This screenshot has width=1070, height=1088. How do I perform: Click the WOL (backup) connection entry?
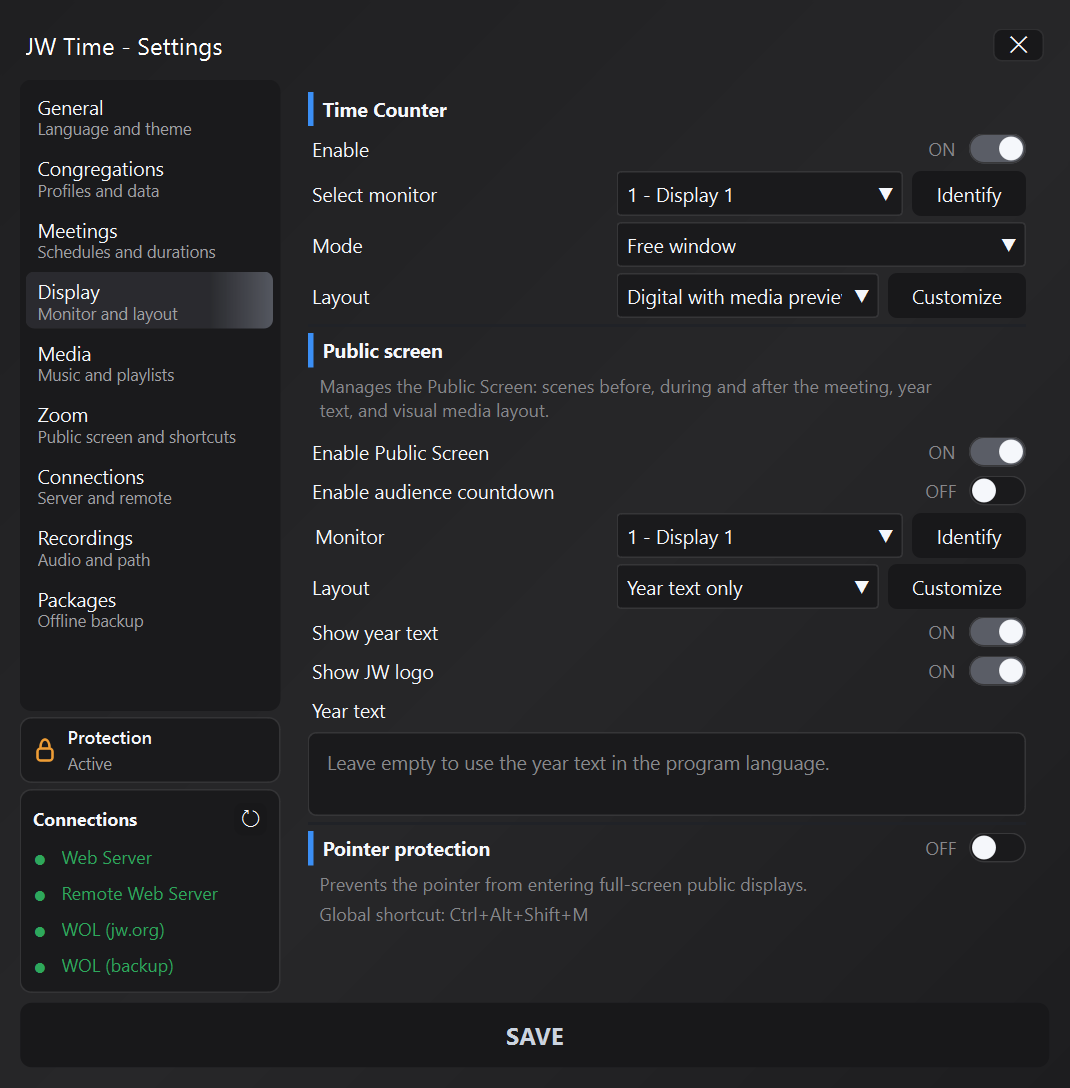[x=117, y=966]
